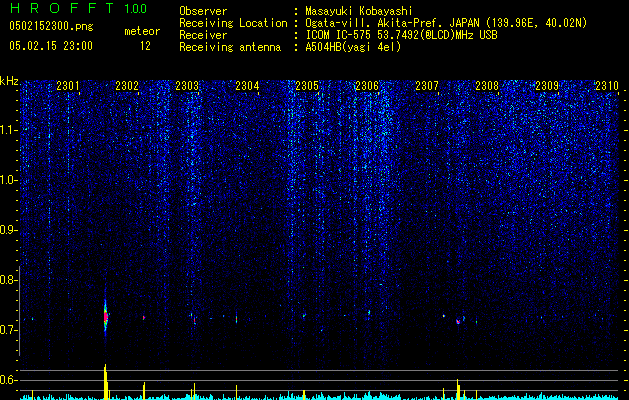Image resolution: width=629 pixels, height=400 pixels.
Task: Click the large red meteor echo near 2302
Action: click(106, 317)
